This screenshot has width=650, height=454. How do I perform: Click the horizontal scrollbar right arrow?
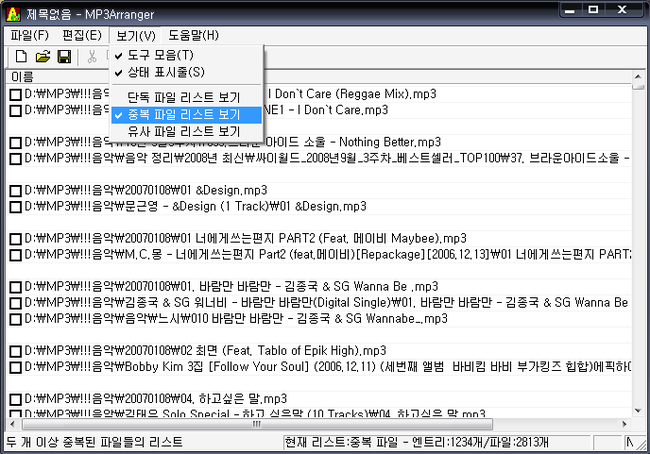[x=625, y=424]
